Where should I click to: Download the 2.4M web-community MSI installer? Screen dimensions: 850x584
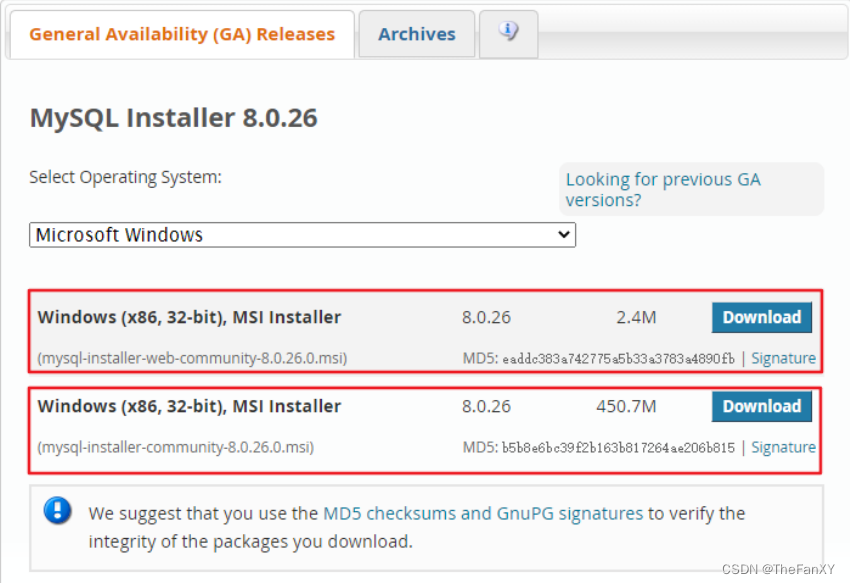click(762, 317)
